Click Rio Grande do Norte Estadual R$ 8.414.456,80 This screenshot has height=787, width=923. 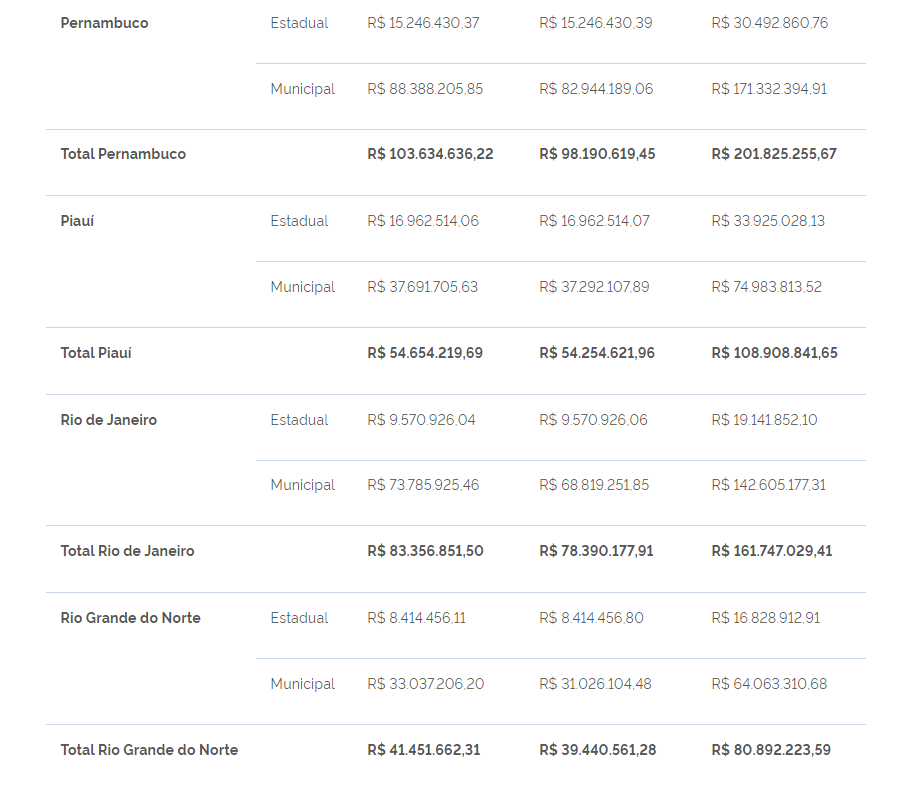(x=592, y=618)
